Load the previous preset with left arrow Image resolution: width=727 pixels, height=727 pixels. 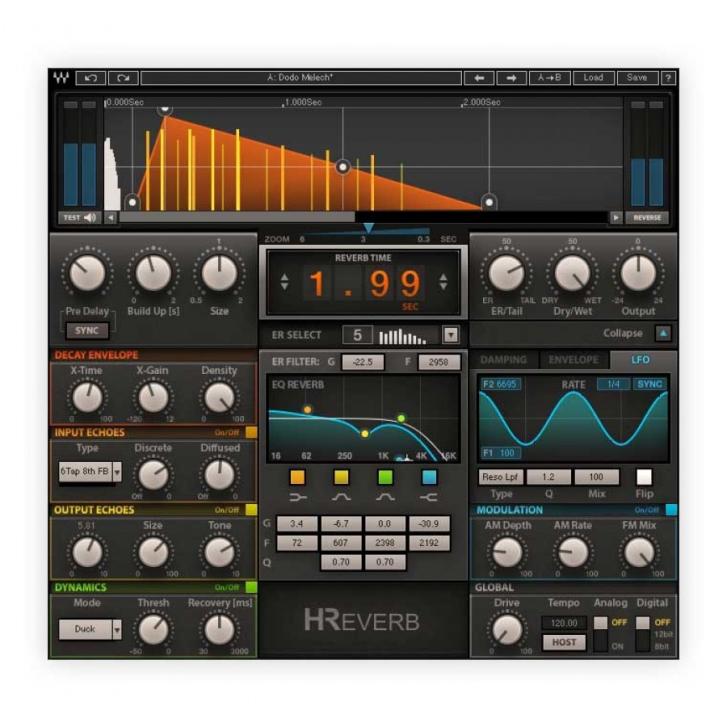point(479,78)
